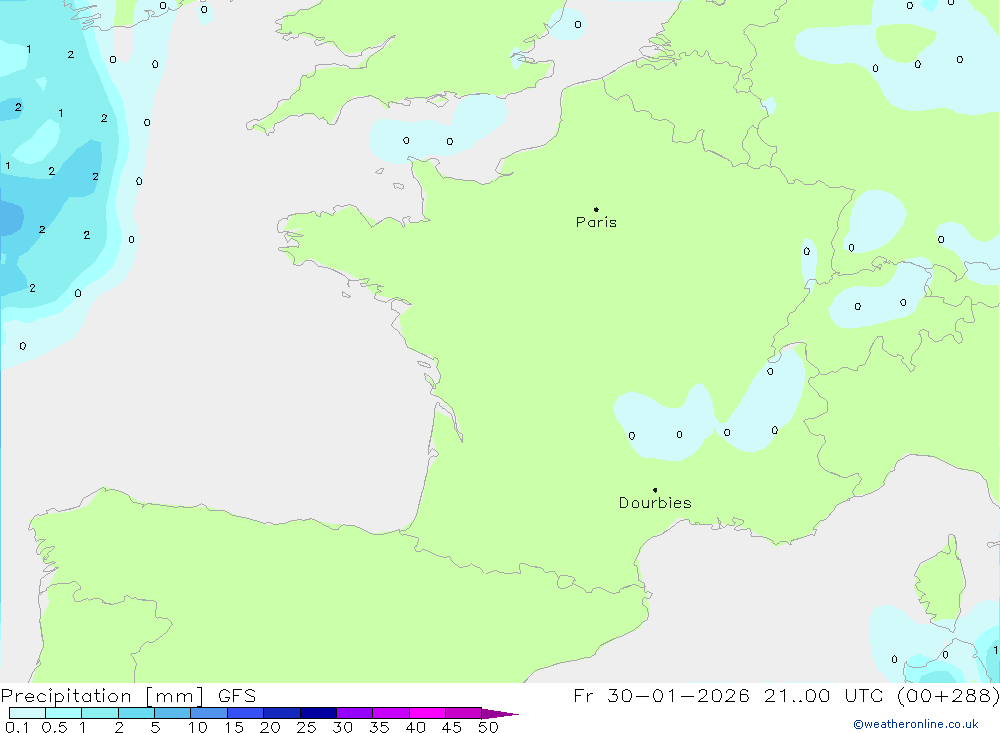Pick the 30–35 mm legend swatch
This screenshot has width=1000, height=733.
[x=354, y=713]
